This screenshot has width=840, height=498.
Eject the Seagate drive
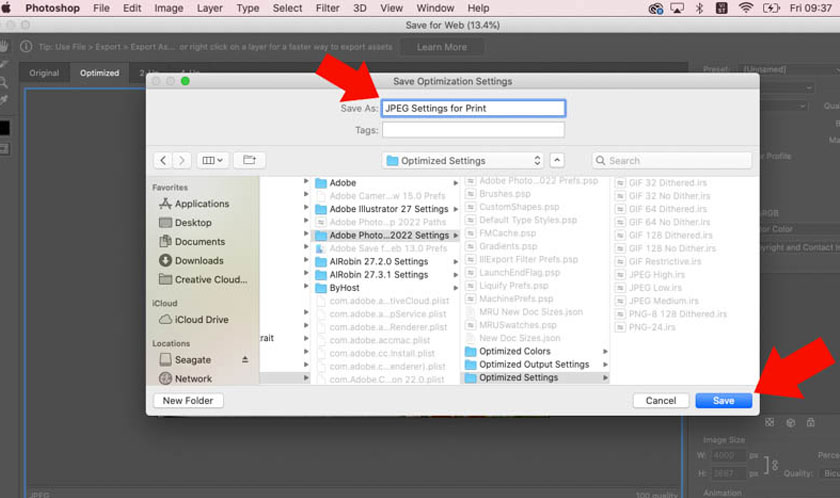pyautogui.click(x=245, y=359)
